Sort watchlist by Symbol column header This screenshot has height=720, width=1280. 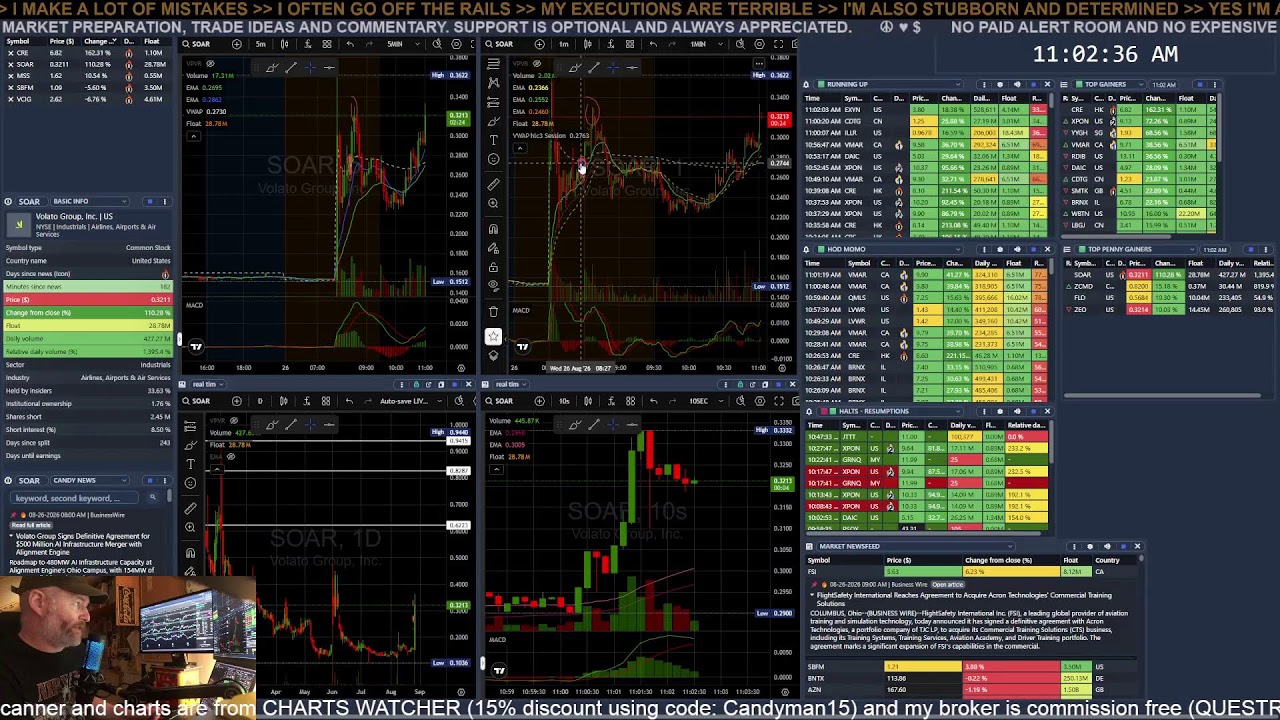(x=18, y=41)
